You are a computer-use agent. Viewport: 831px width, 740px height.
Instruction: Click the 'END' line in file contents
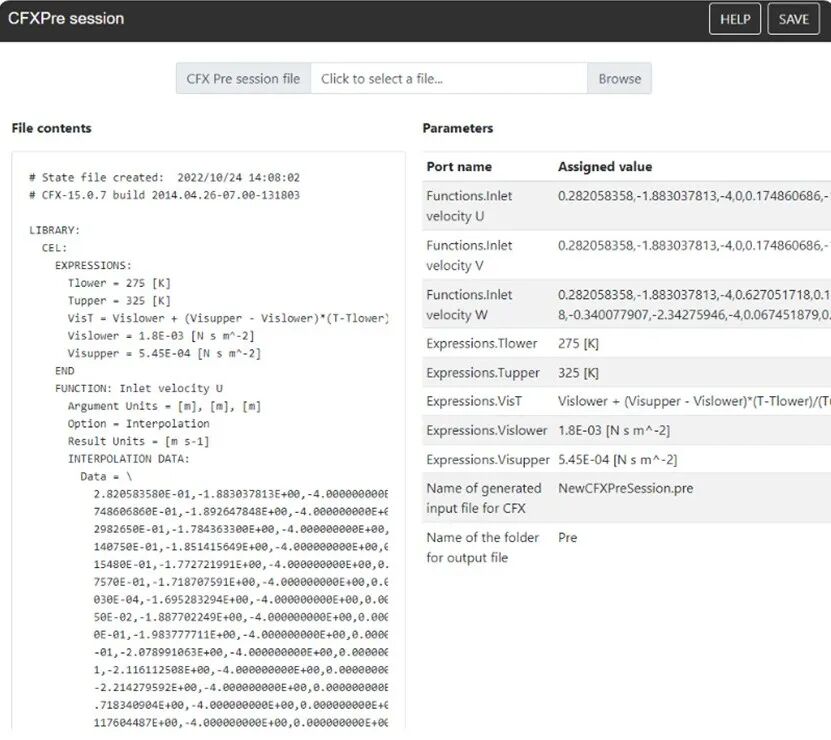pyautogui.click(x=65, y=371)
